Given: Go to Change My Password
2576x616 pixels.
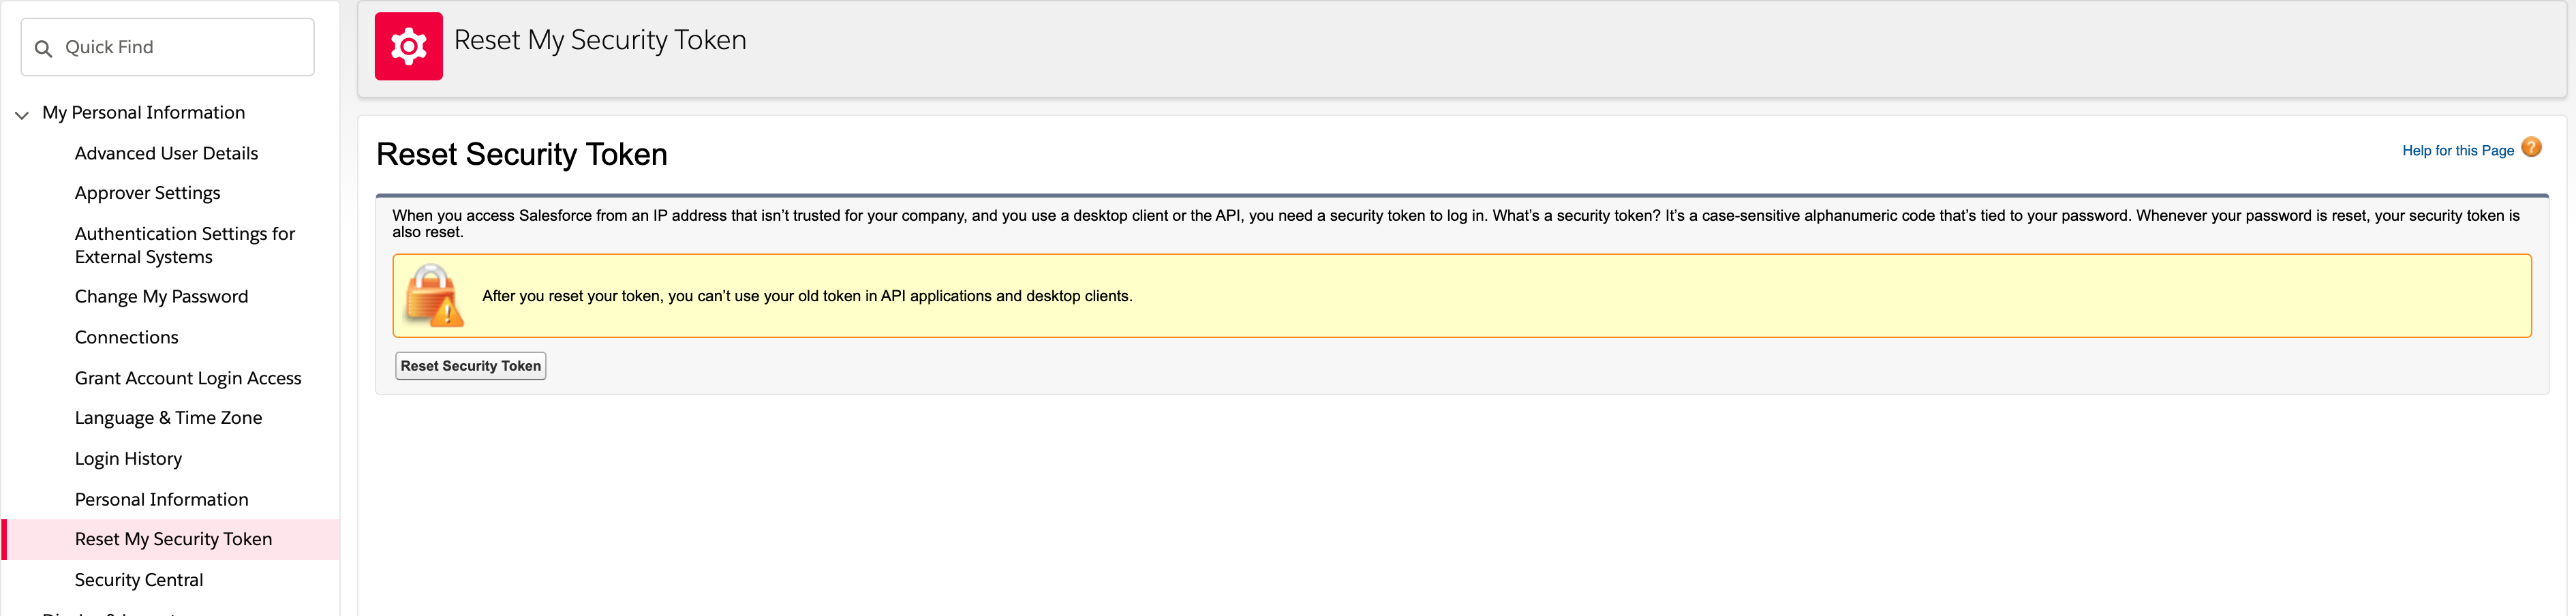Looking at the screenshot, I should [161, 297].
